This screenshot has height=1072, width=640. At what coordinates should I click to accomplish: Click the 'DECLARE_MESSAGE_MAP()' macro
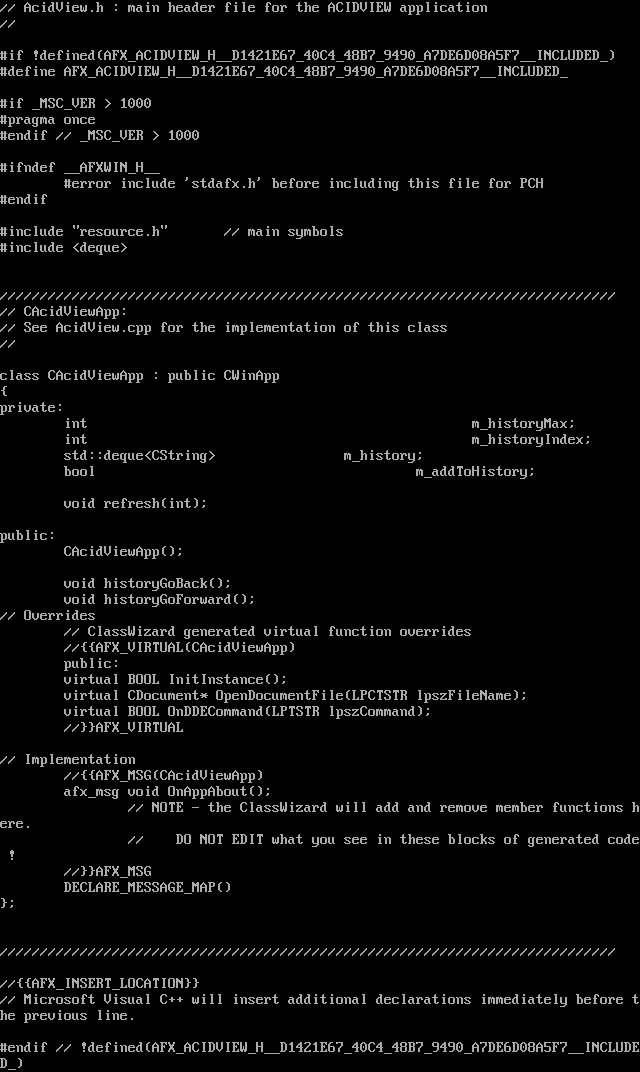pyautogui.click(x=147, y=888)
